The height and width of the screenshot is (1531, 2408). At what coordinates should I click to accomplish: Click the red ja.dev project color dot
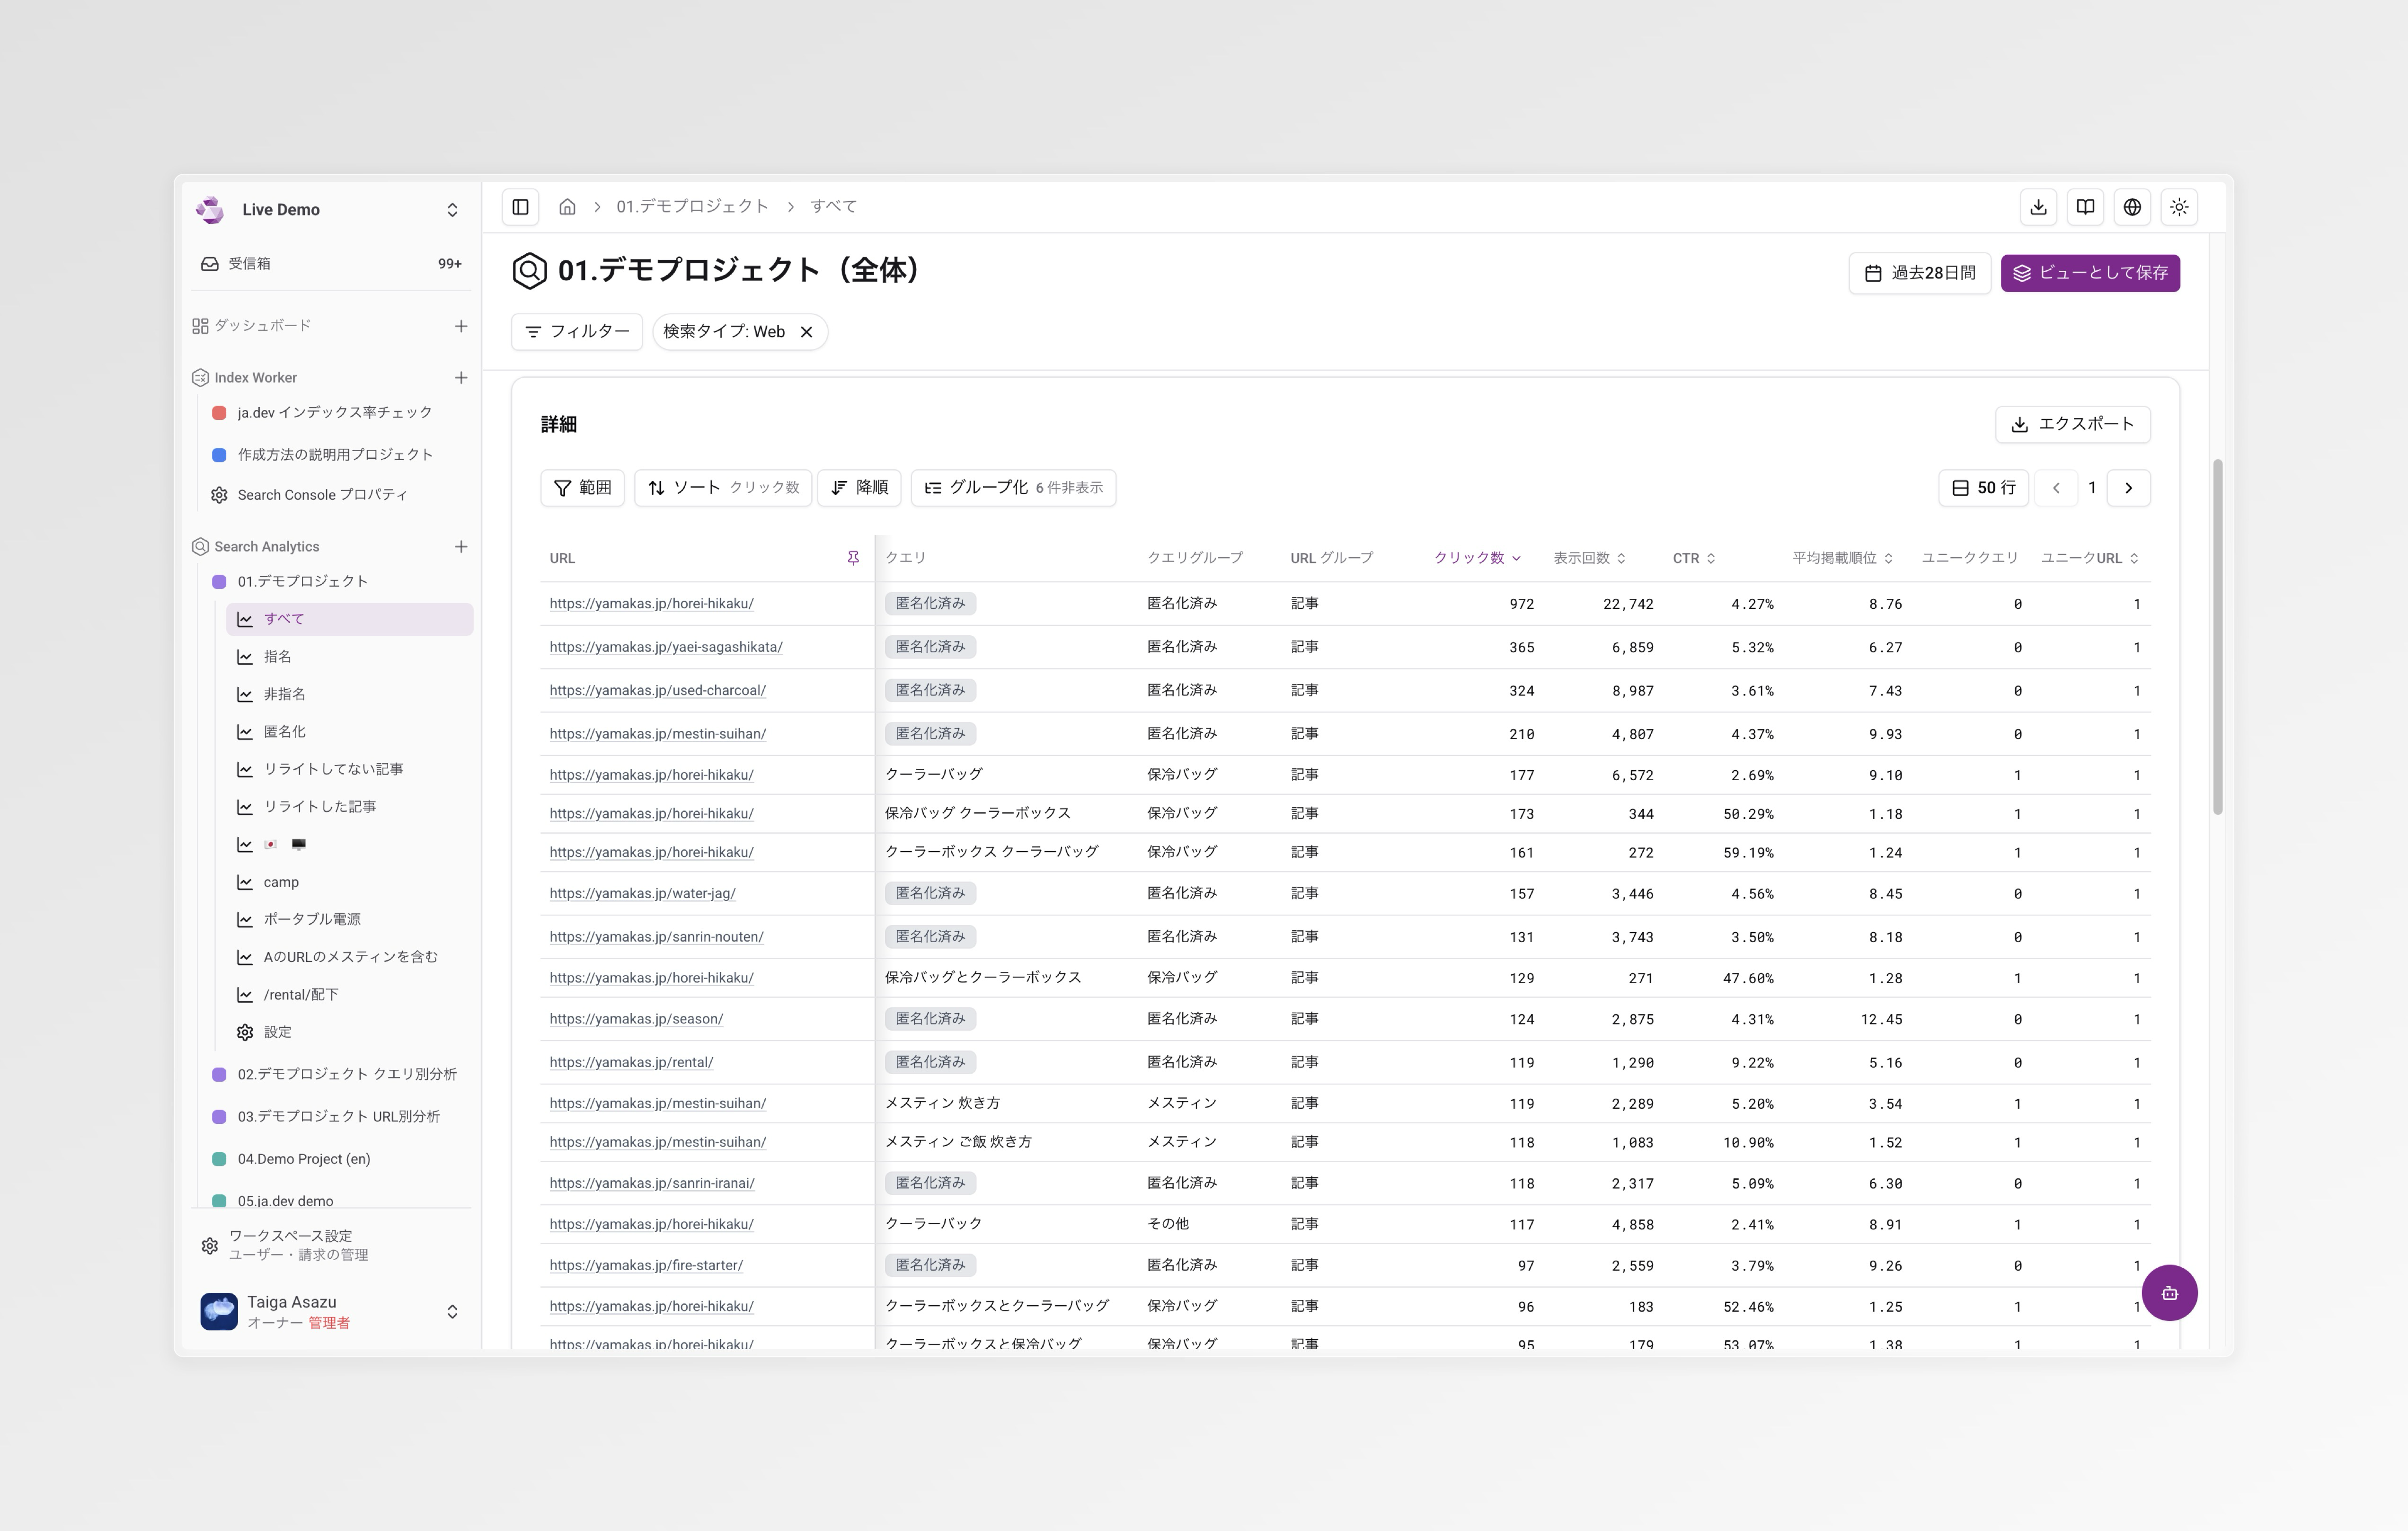[219, 413]
